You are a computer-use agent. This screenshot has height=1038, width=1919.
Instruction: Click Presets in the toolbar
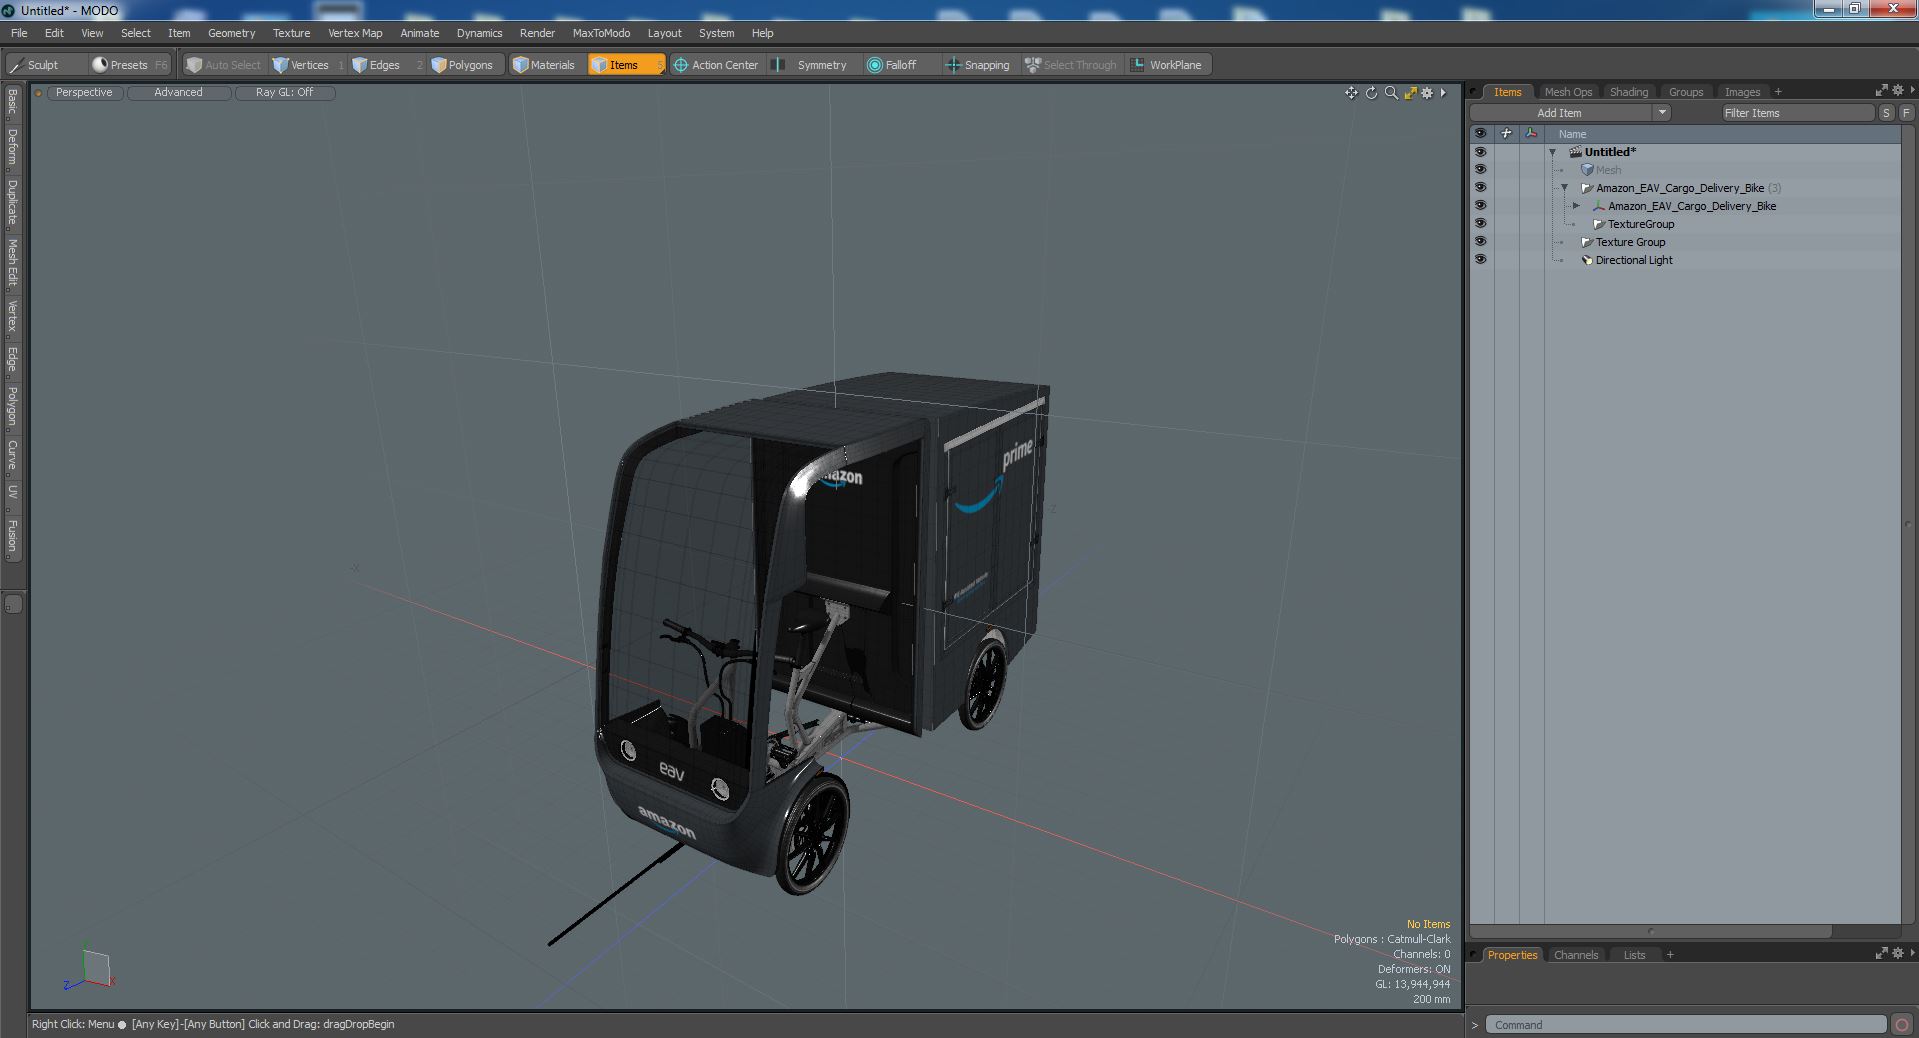131,65
